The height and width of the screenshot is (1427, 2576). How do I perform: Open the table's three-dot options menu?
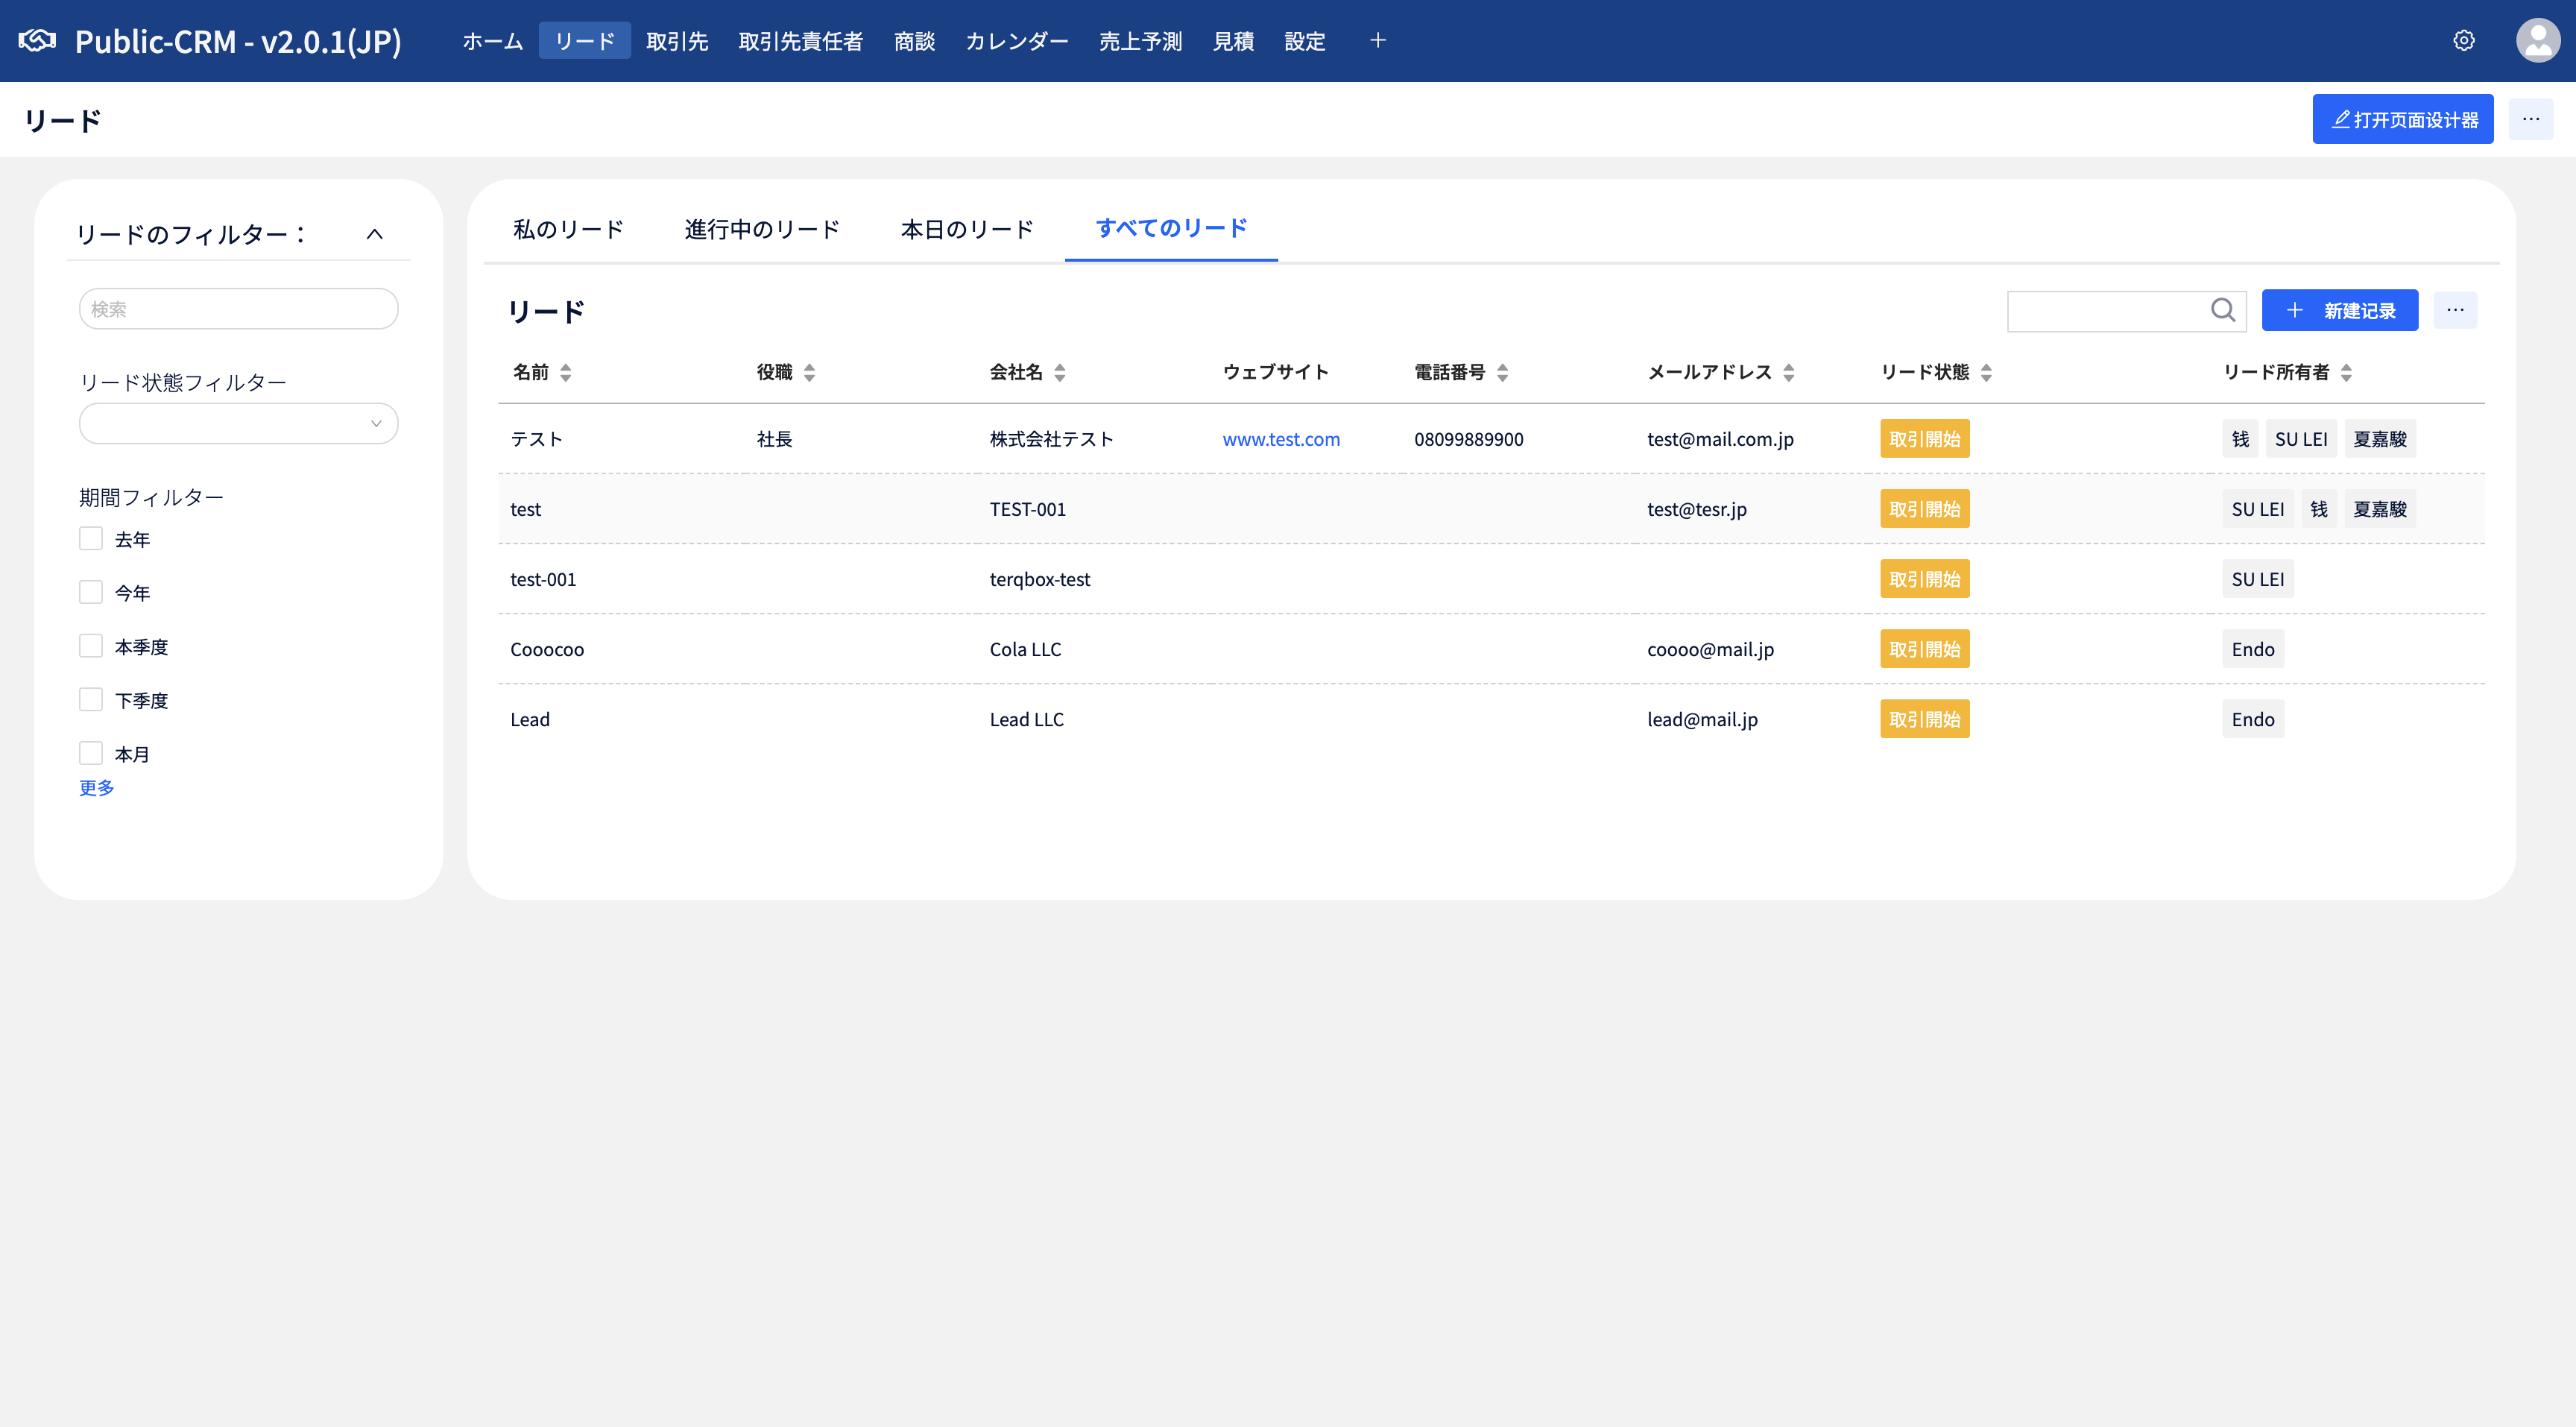pyautogui.click(x=2455, y=311)
